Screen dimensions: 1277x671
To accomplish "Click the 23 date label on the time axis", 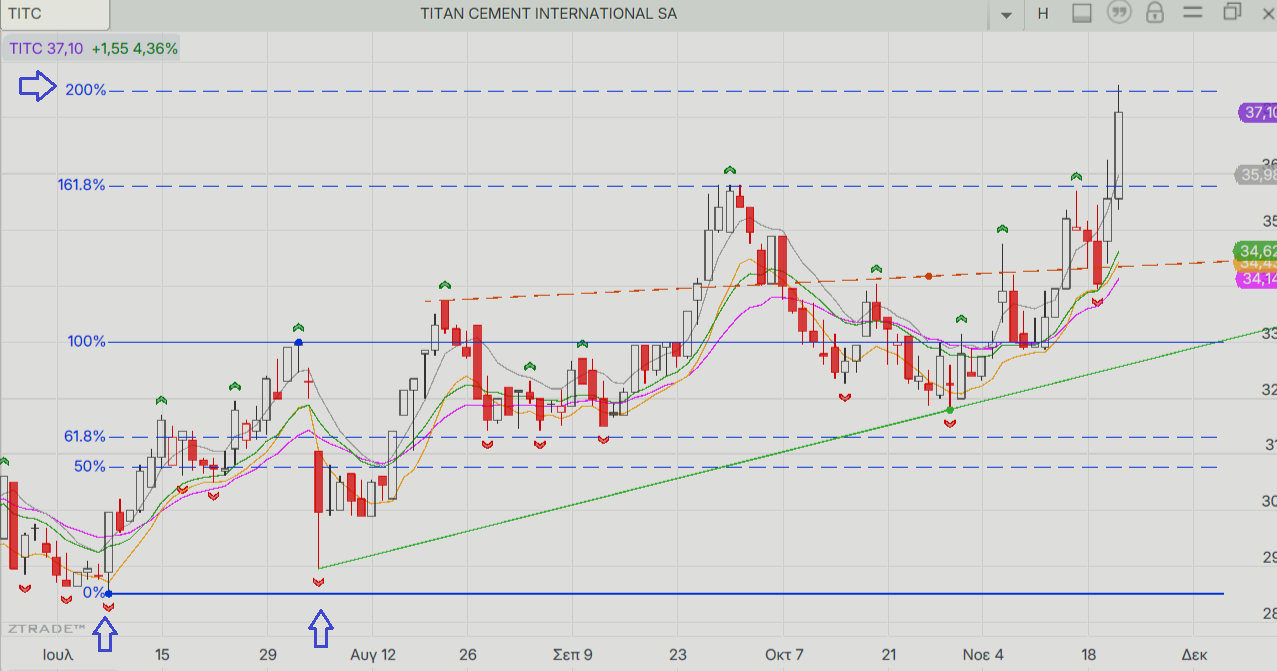I will [677, 655].
